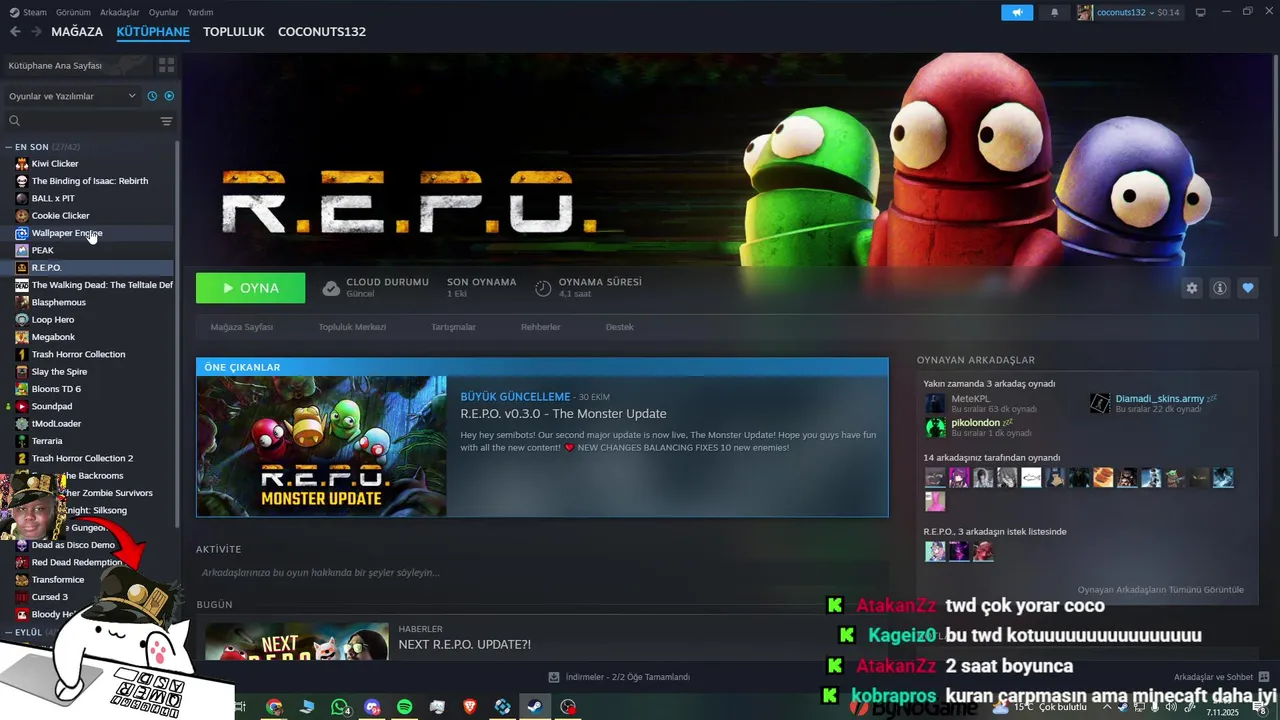Click the play time clock icon
Viewport: 1280px width, 720px height.
click(543, 288)
